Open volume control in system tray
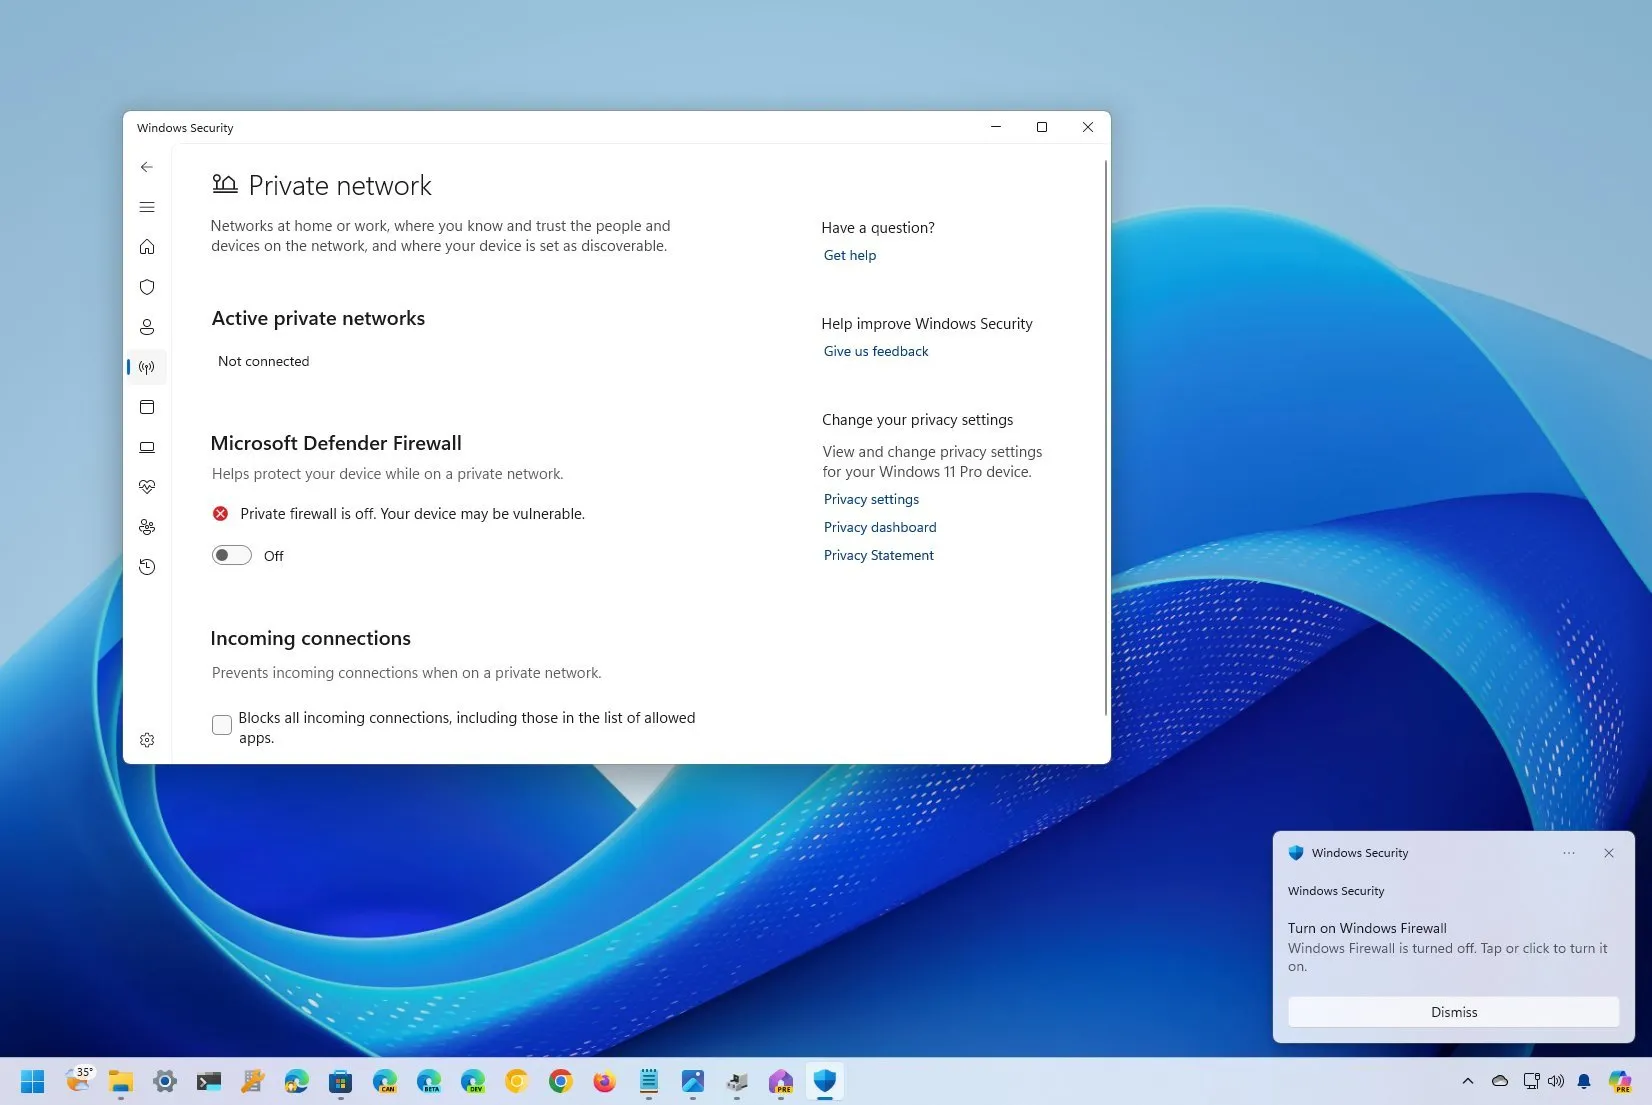This screenshot has height=1105, width=1652. pyautogui.click(x=1556, y=1081)
